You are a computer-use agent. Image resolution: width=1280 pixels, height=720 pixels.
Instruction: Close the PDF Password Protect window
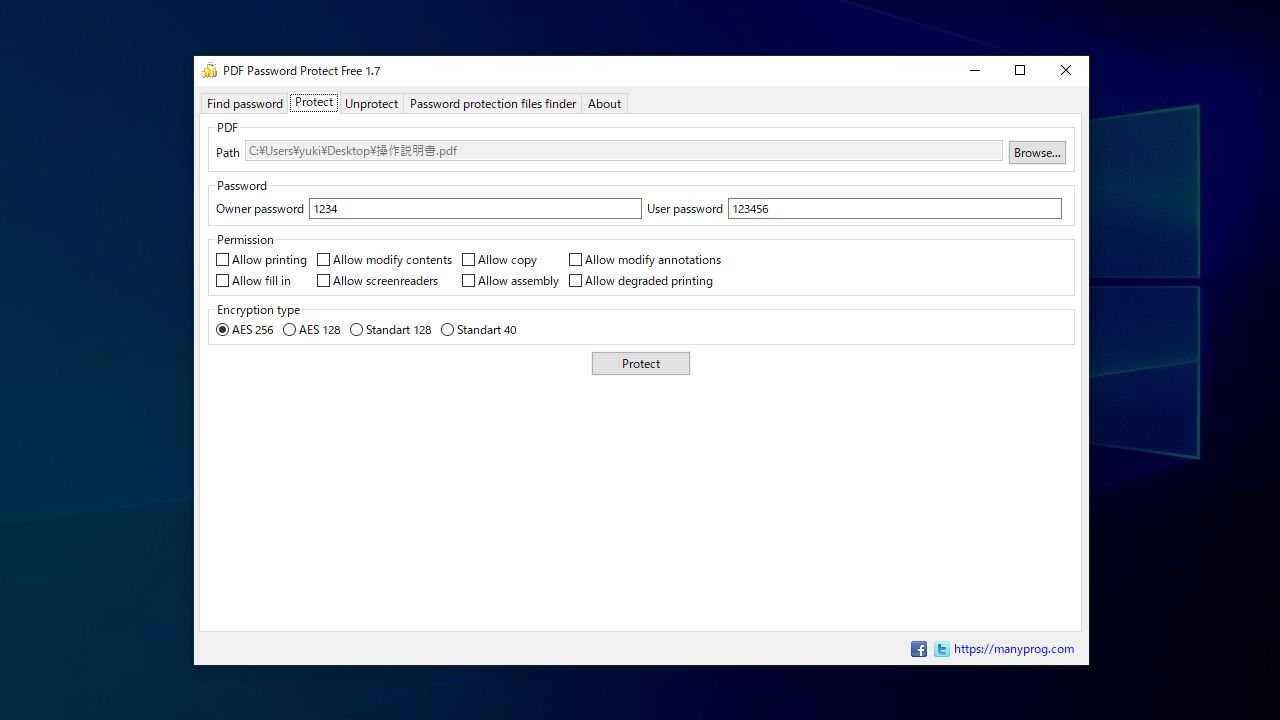1066,70
